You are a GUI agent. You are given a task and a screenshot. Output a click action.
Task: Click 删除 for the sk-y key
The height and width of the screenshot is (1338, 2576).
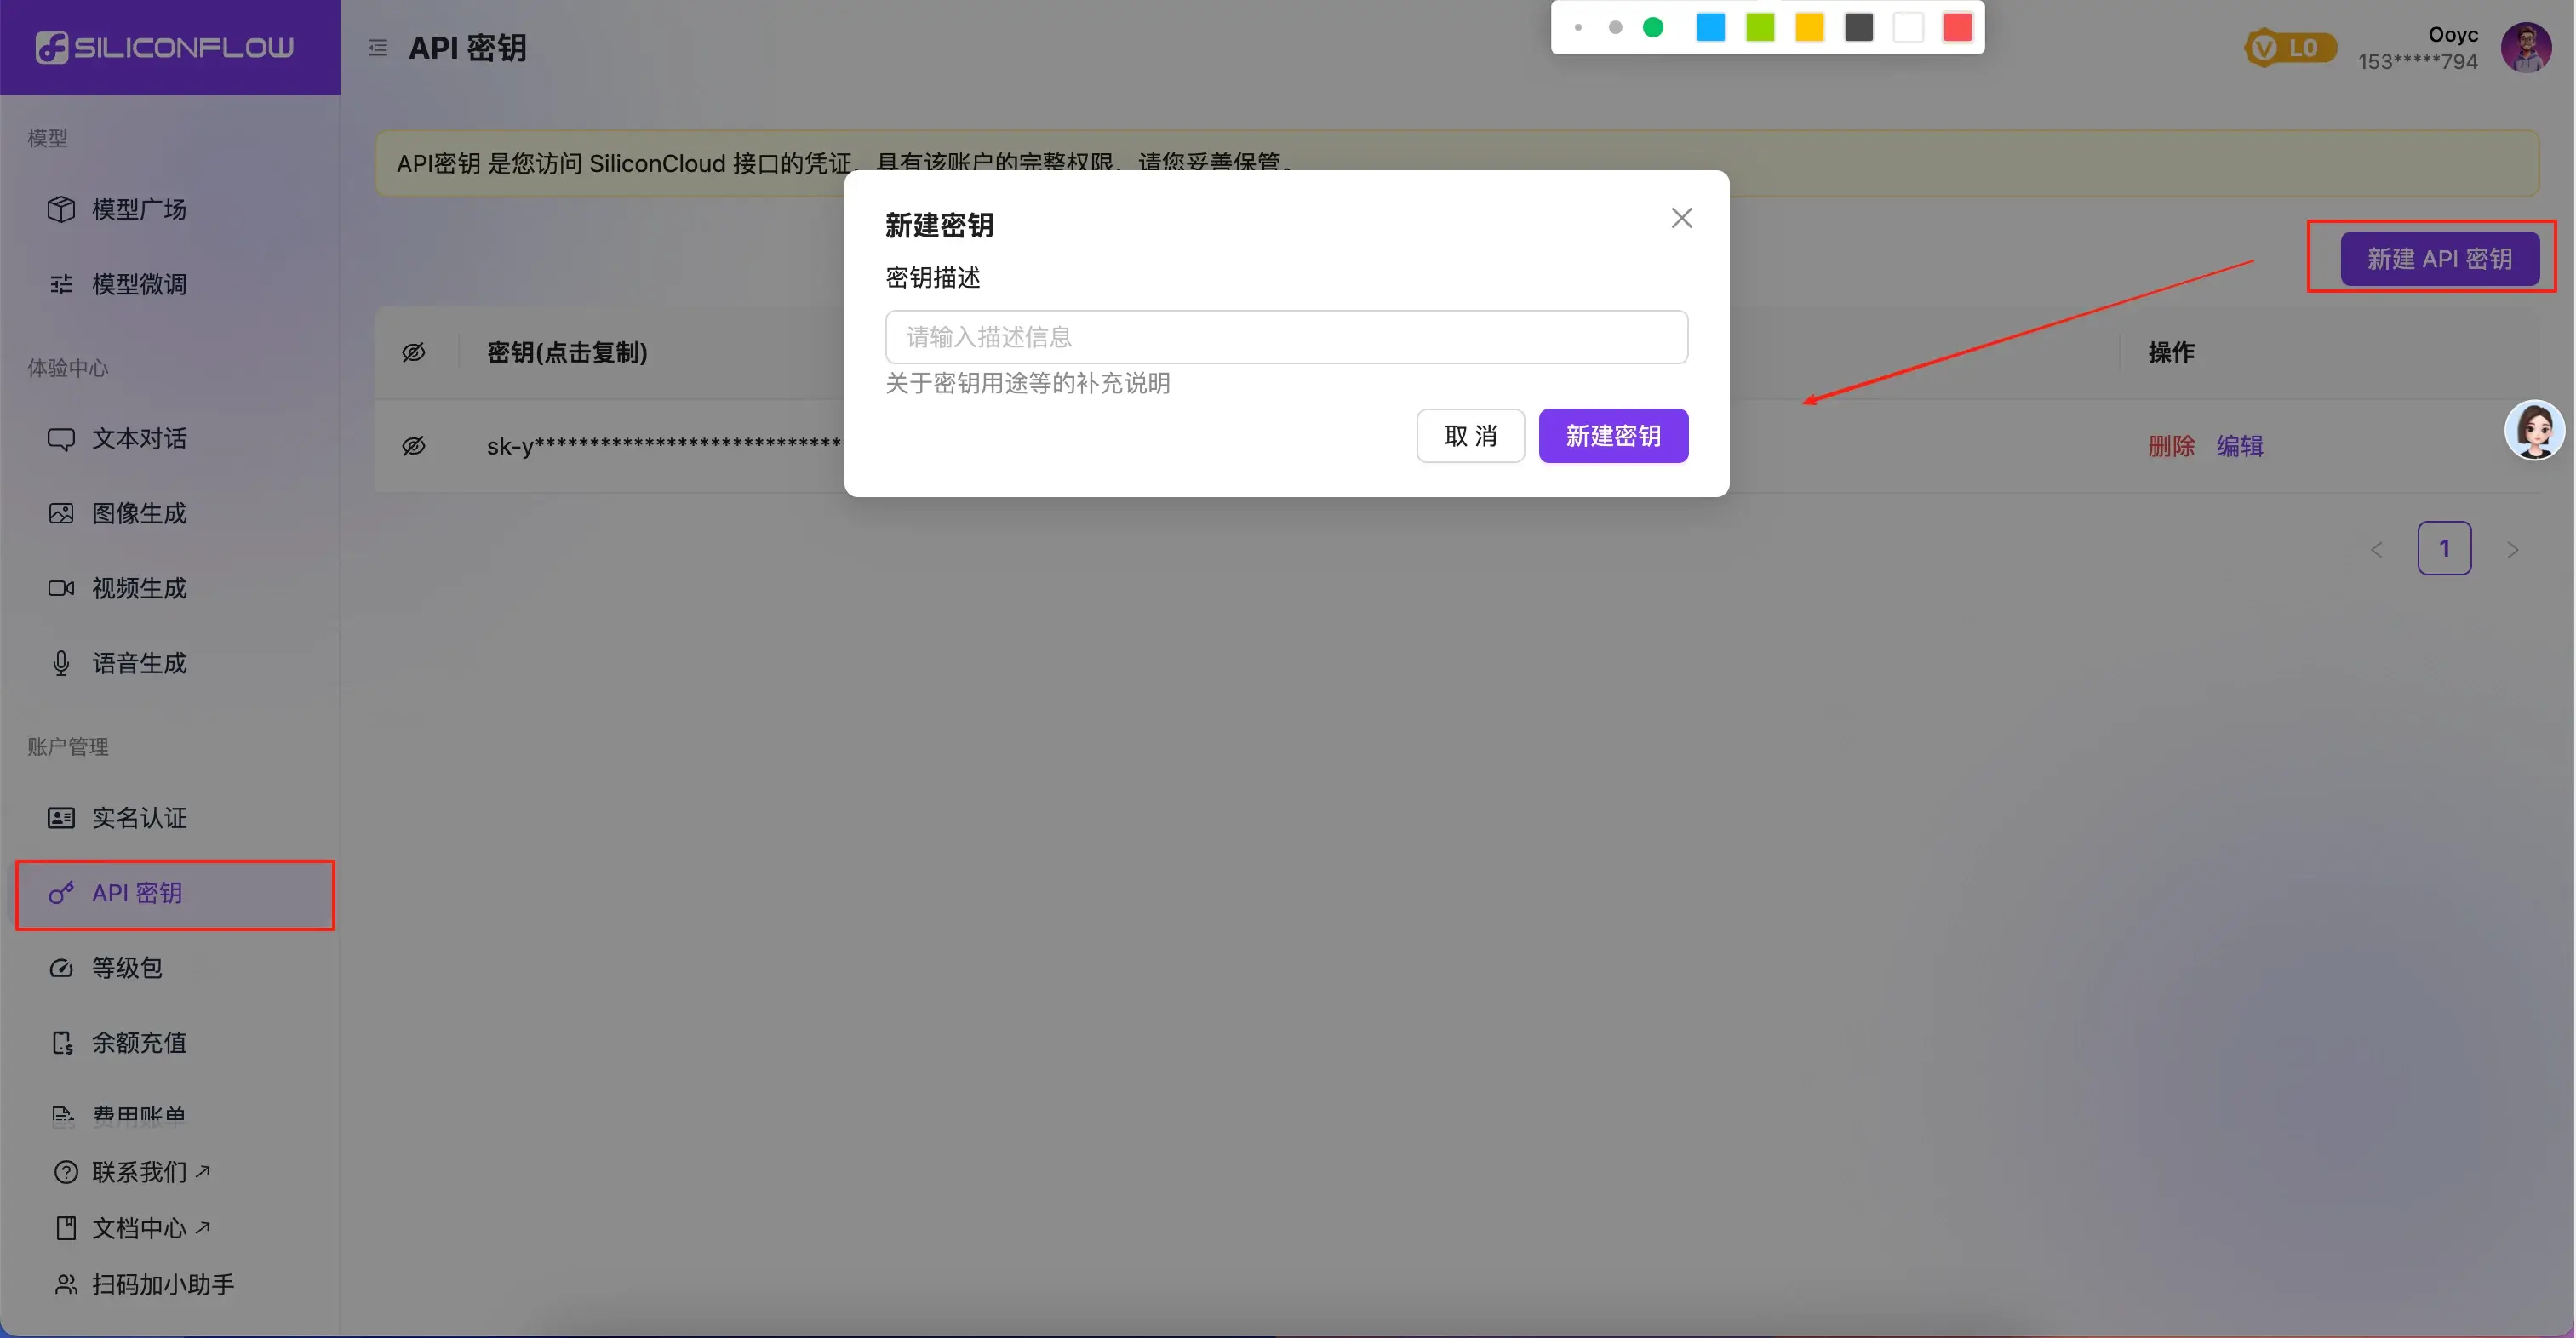pos(2171,446)
